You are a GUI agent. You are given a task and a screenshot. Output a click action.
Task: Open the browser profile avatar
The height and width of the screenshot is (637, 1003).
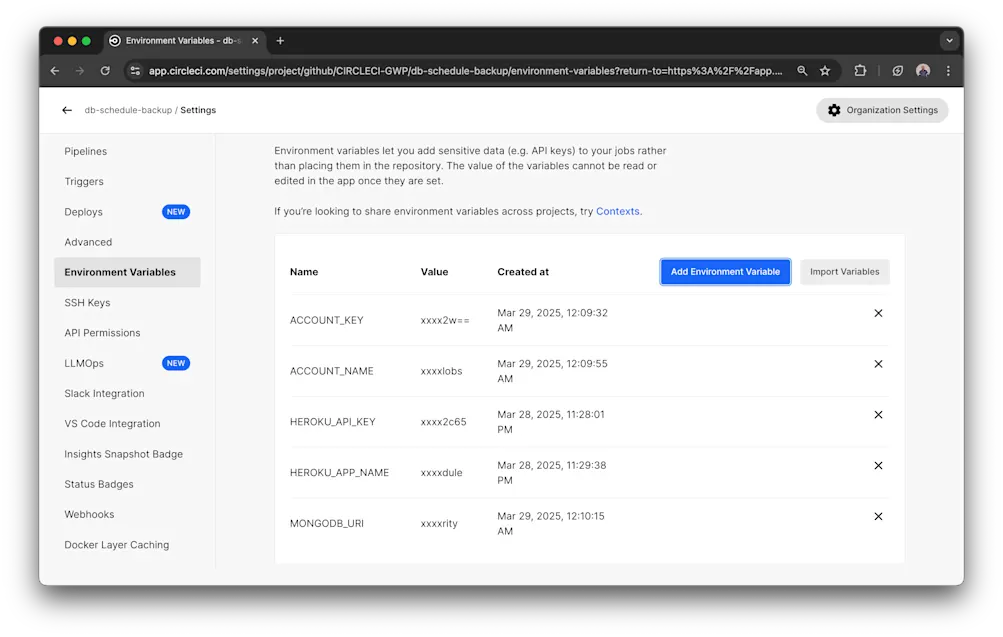coord(922,71)
